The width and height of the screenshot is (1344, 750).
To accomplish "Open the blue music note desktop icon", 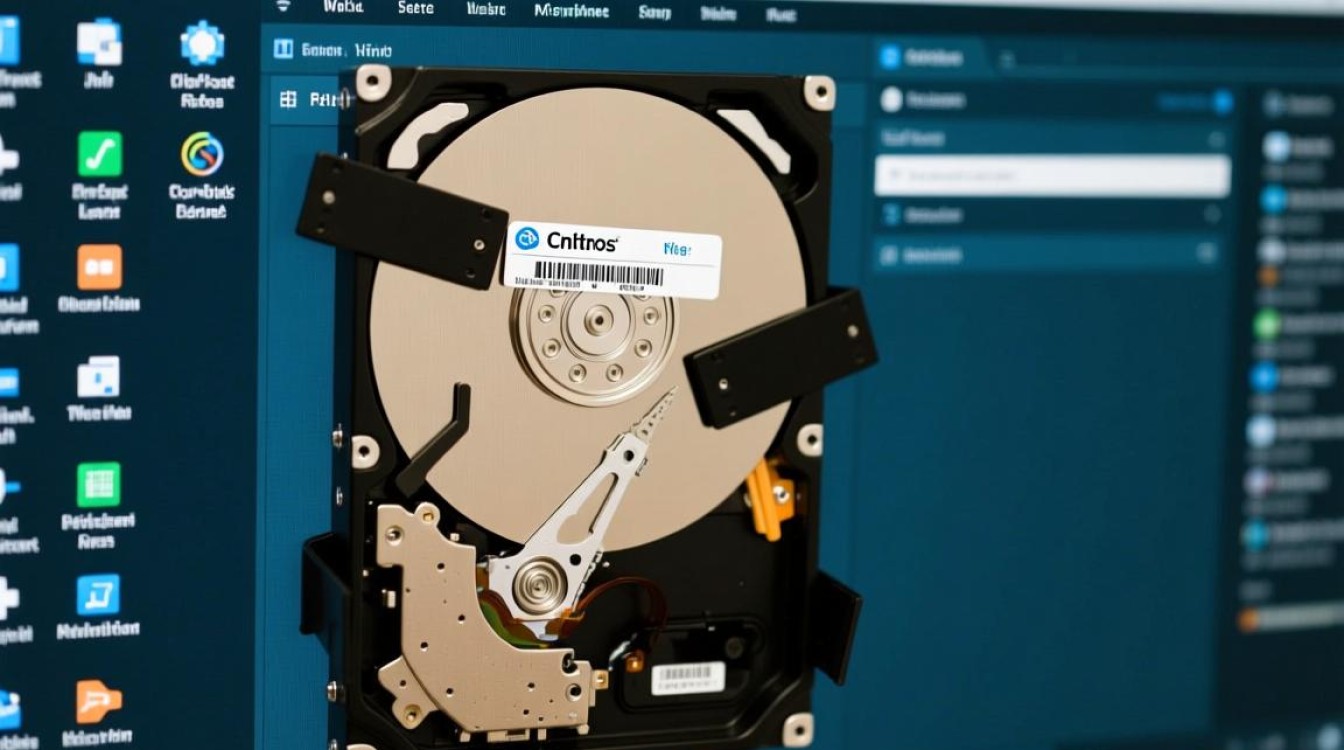I will (x=98, y=594).
